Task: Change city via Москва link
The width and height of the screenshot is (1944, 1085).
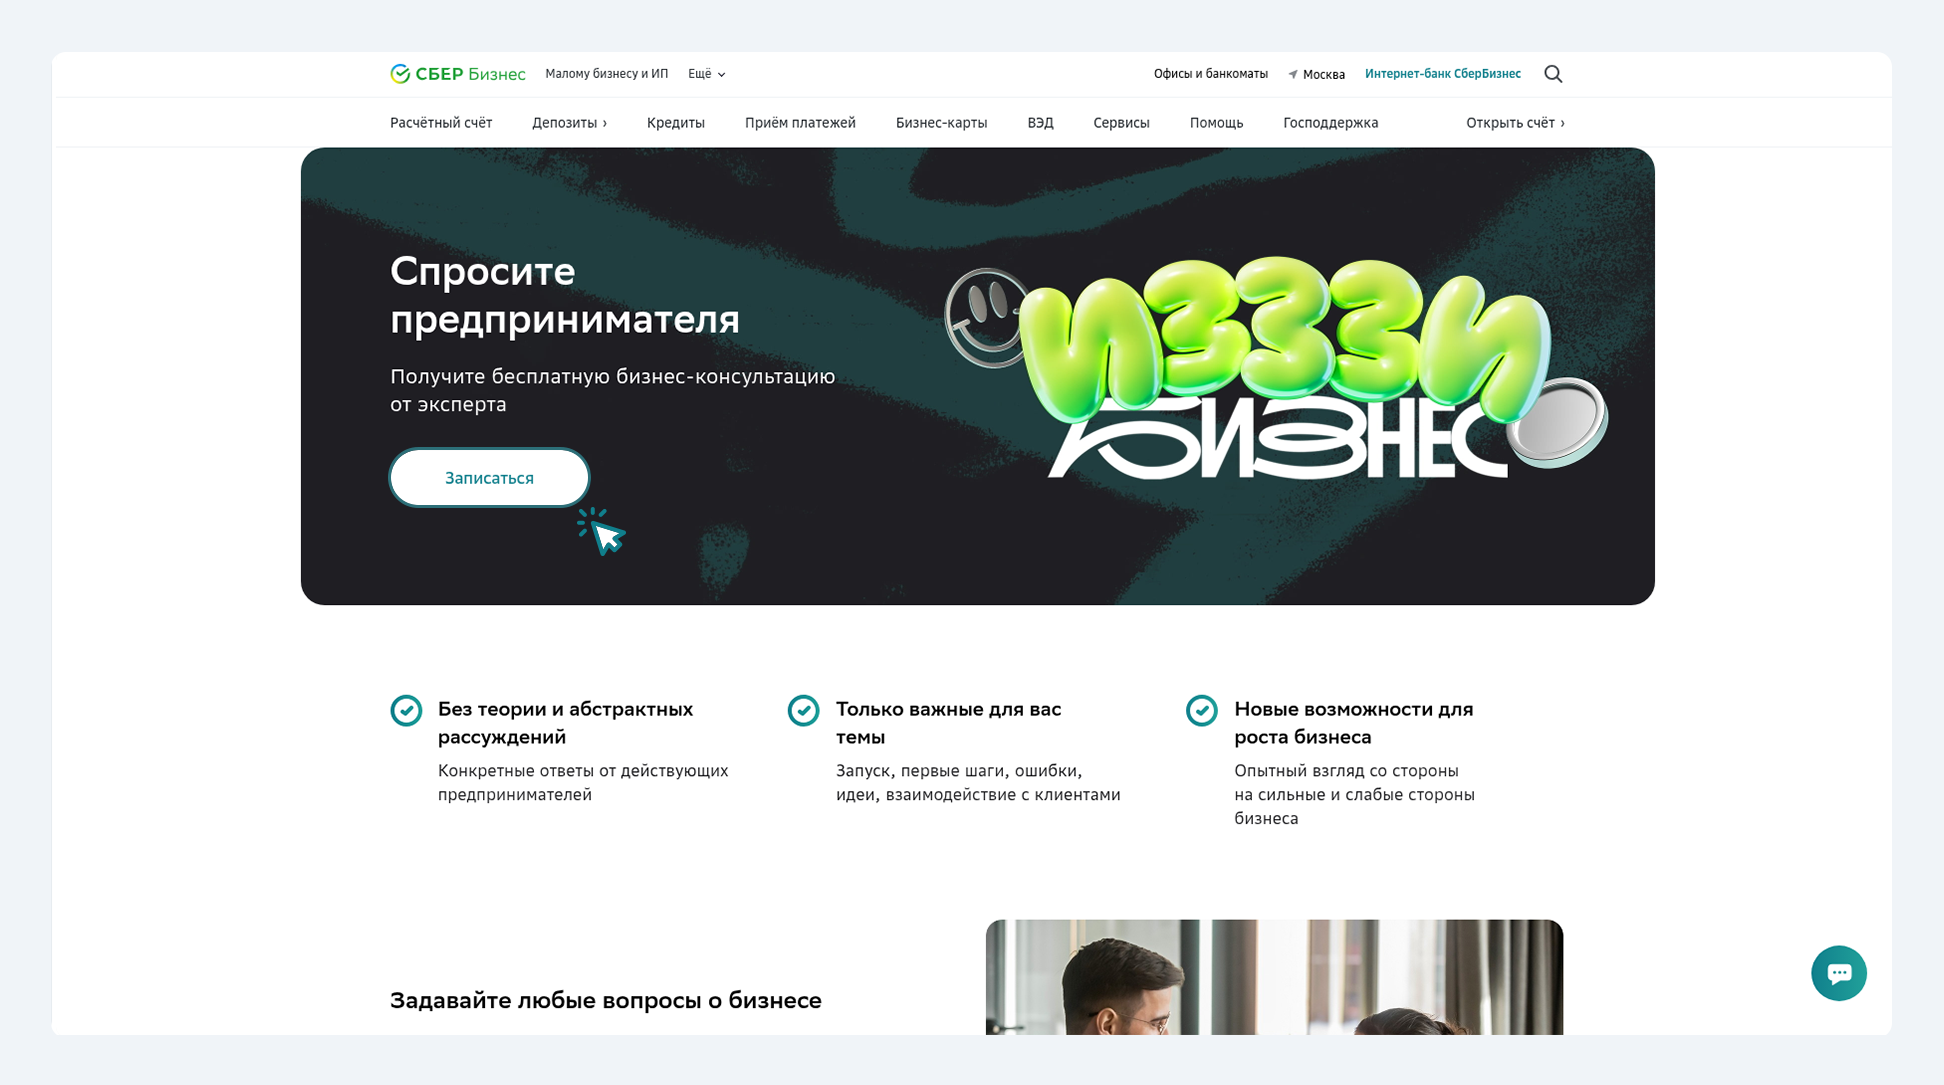Action: 1323,75
